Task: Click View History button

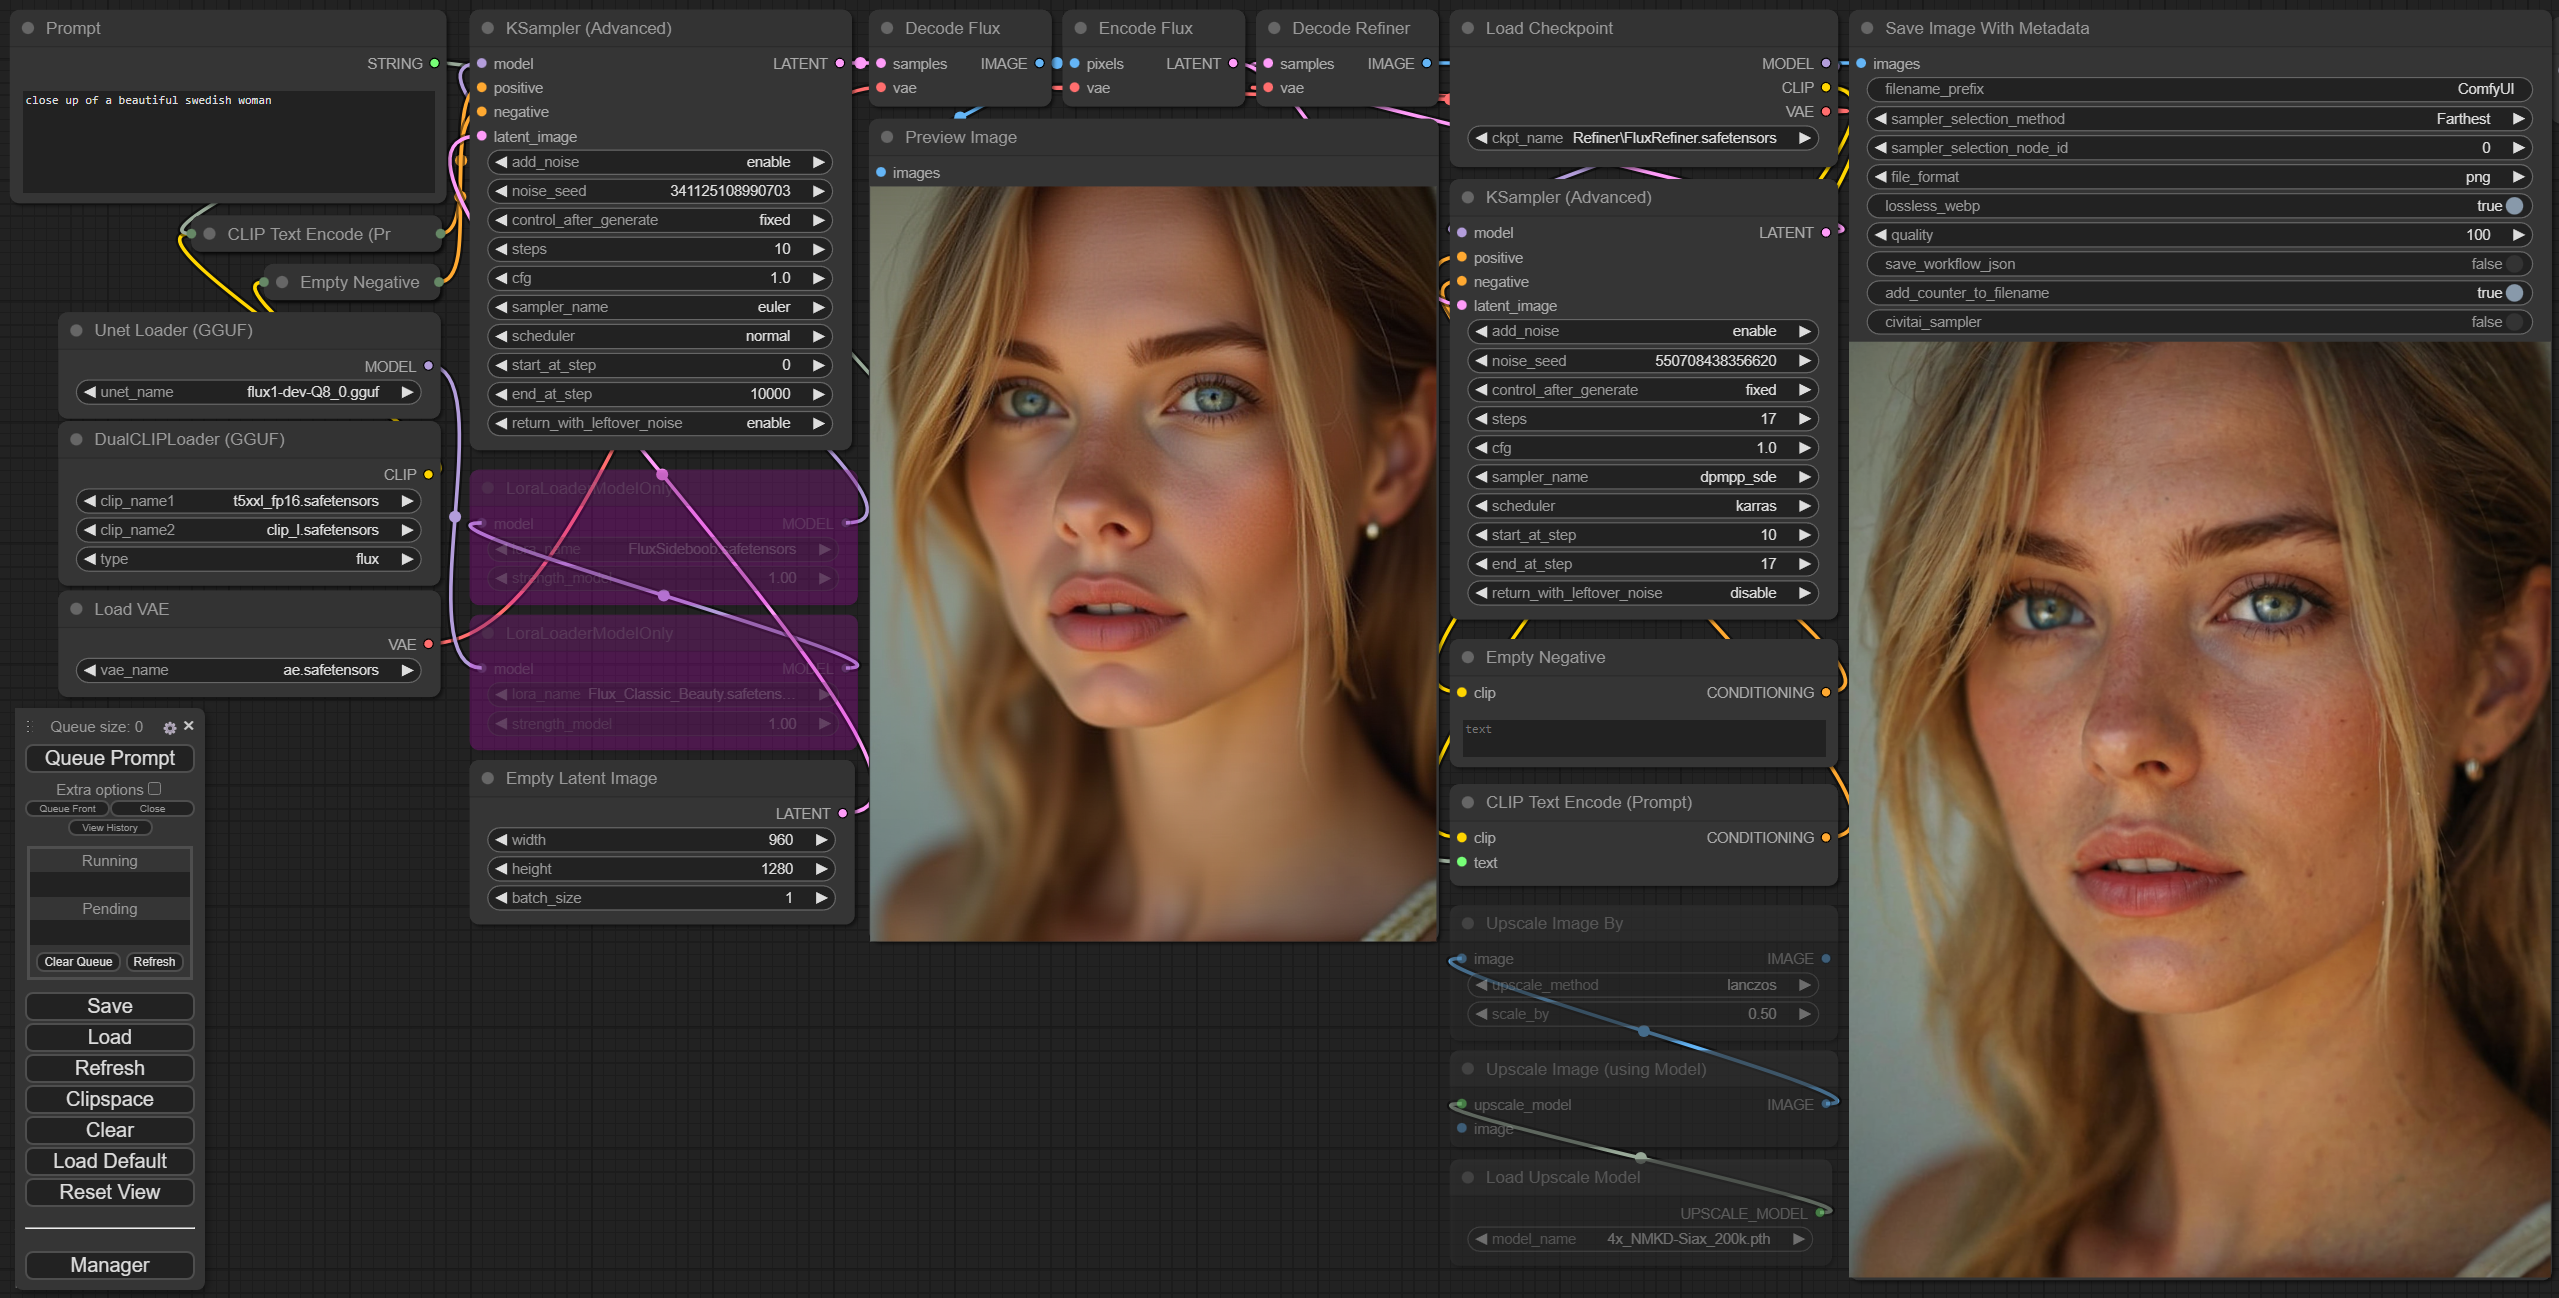Action: 110,828
